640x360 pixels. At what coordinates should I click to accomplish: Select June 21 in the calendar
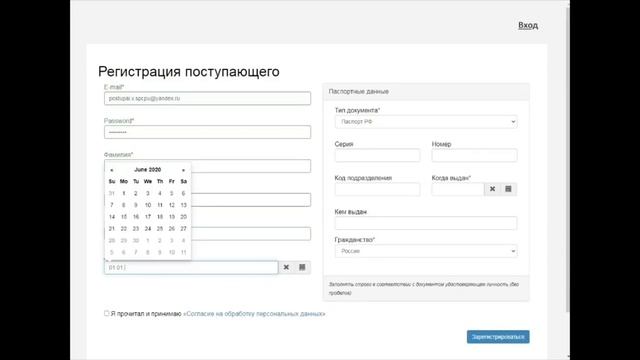[112, 229]
